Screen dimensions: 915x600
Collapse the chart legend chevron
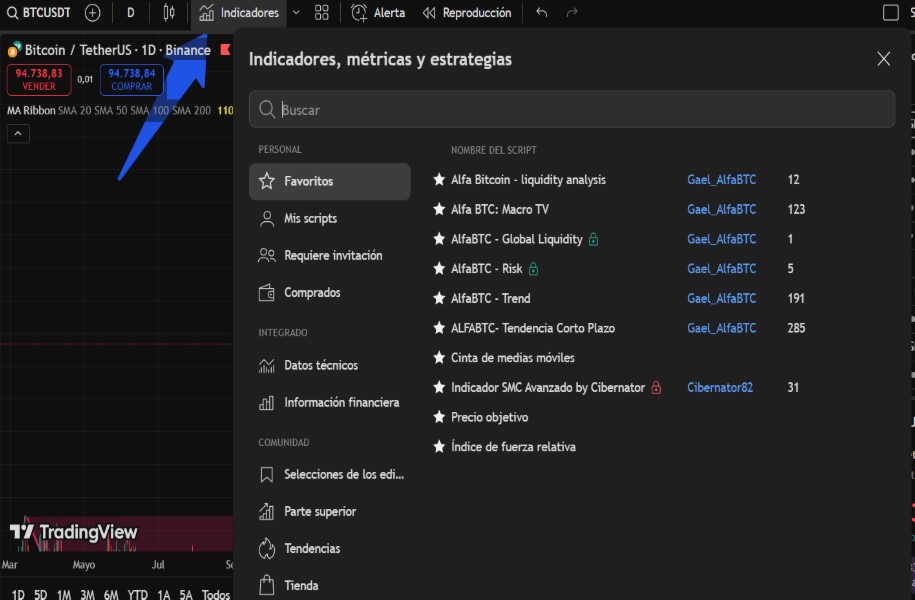pyautogui.click(x=18, y=134)
